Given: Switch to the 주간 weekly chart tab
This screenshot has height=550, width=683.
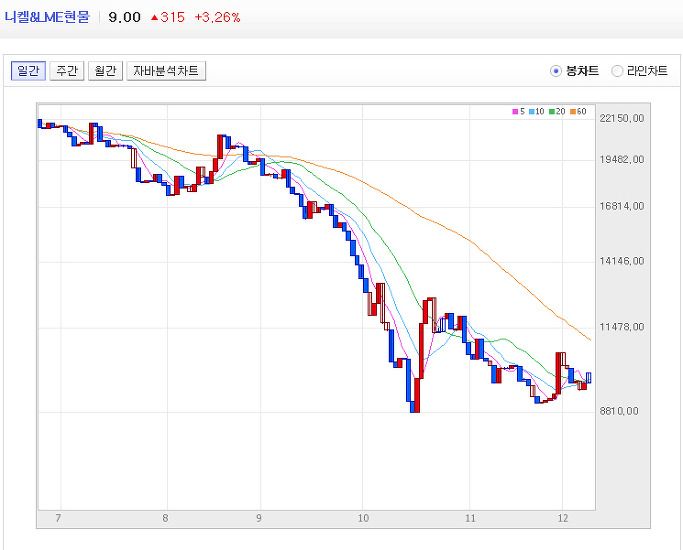Looking at the screenshot, I should coord(67,71).
